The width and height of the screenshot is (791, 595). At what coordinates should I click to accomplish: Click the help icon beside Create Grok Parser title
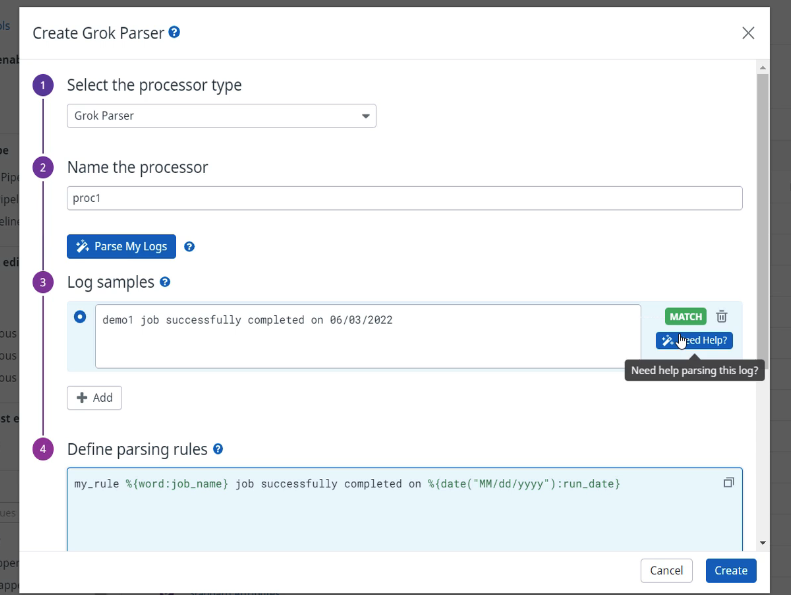point(174,32)
